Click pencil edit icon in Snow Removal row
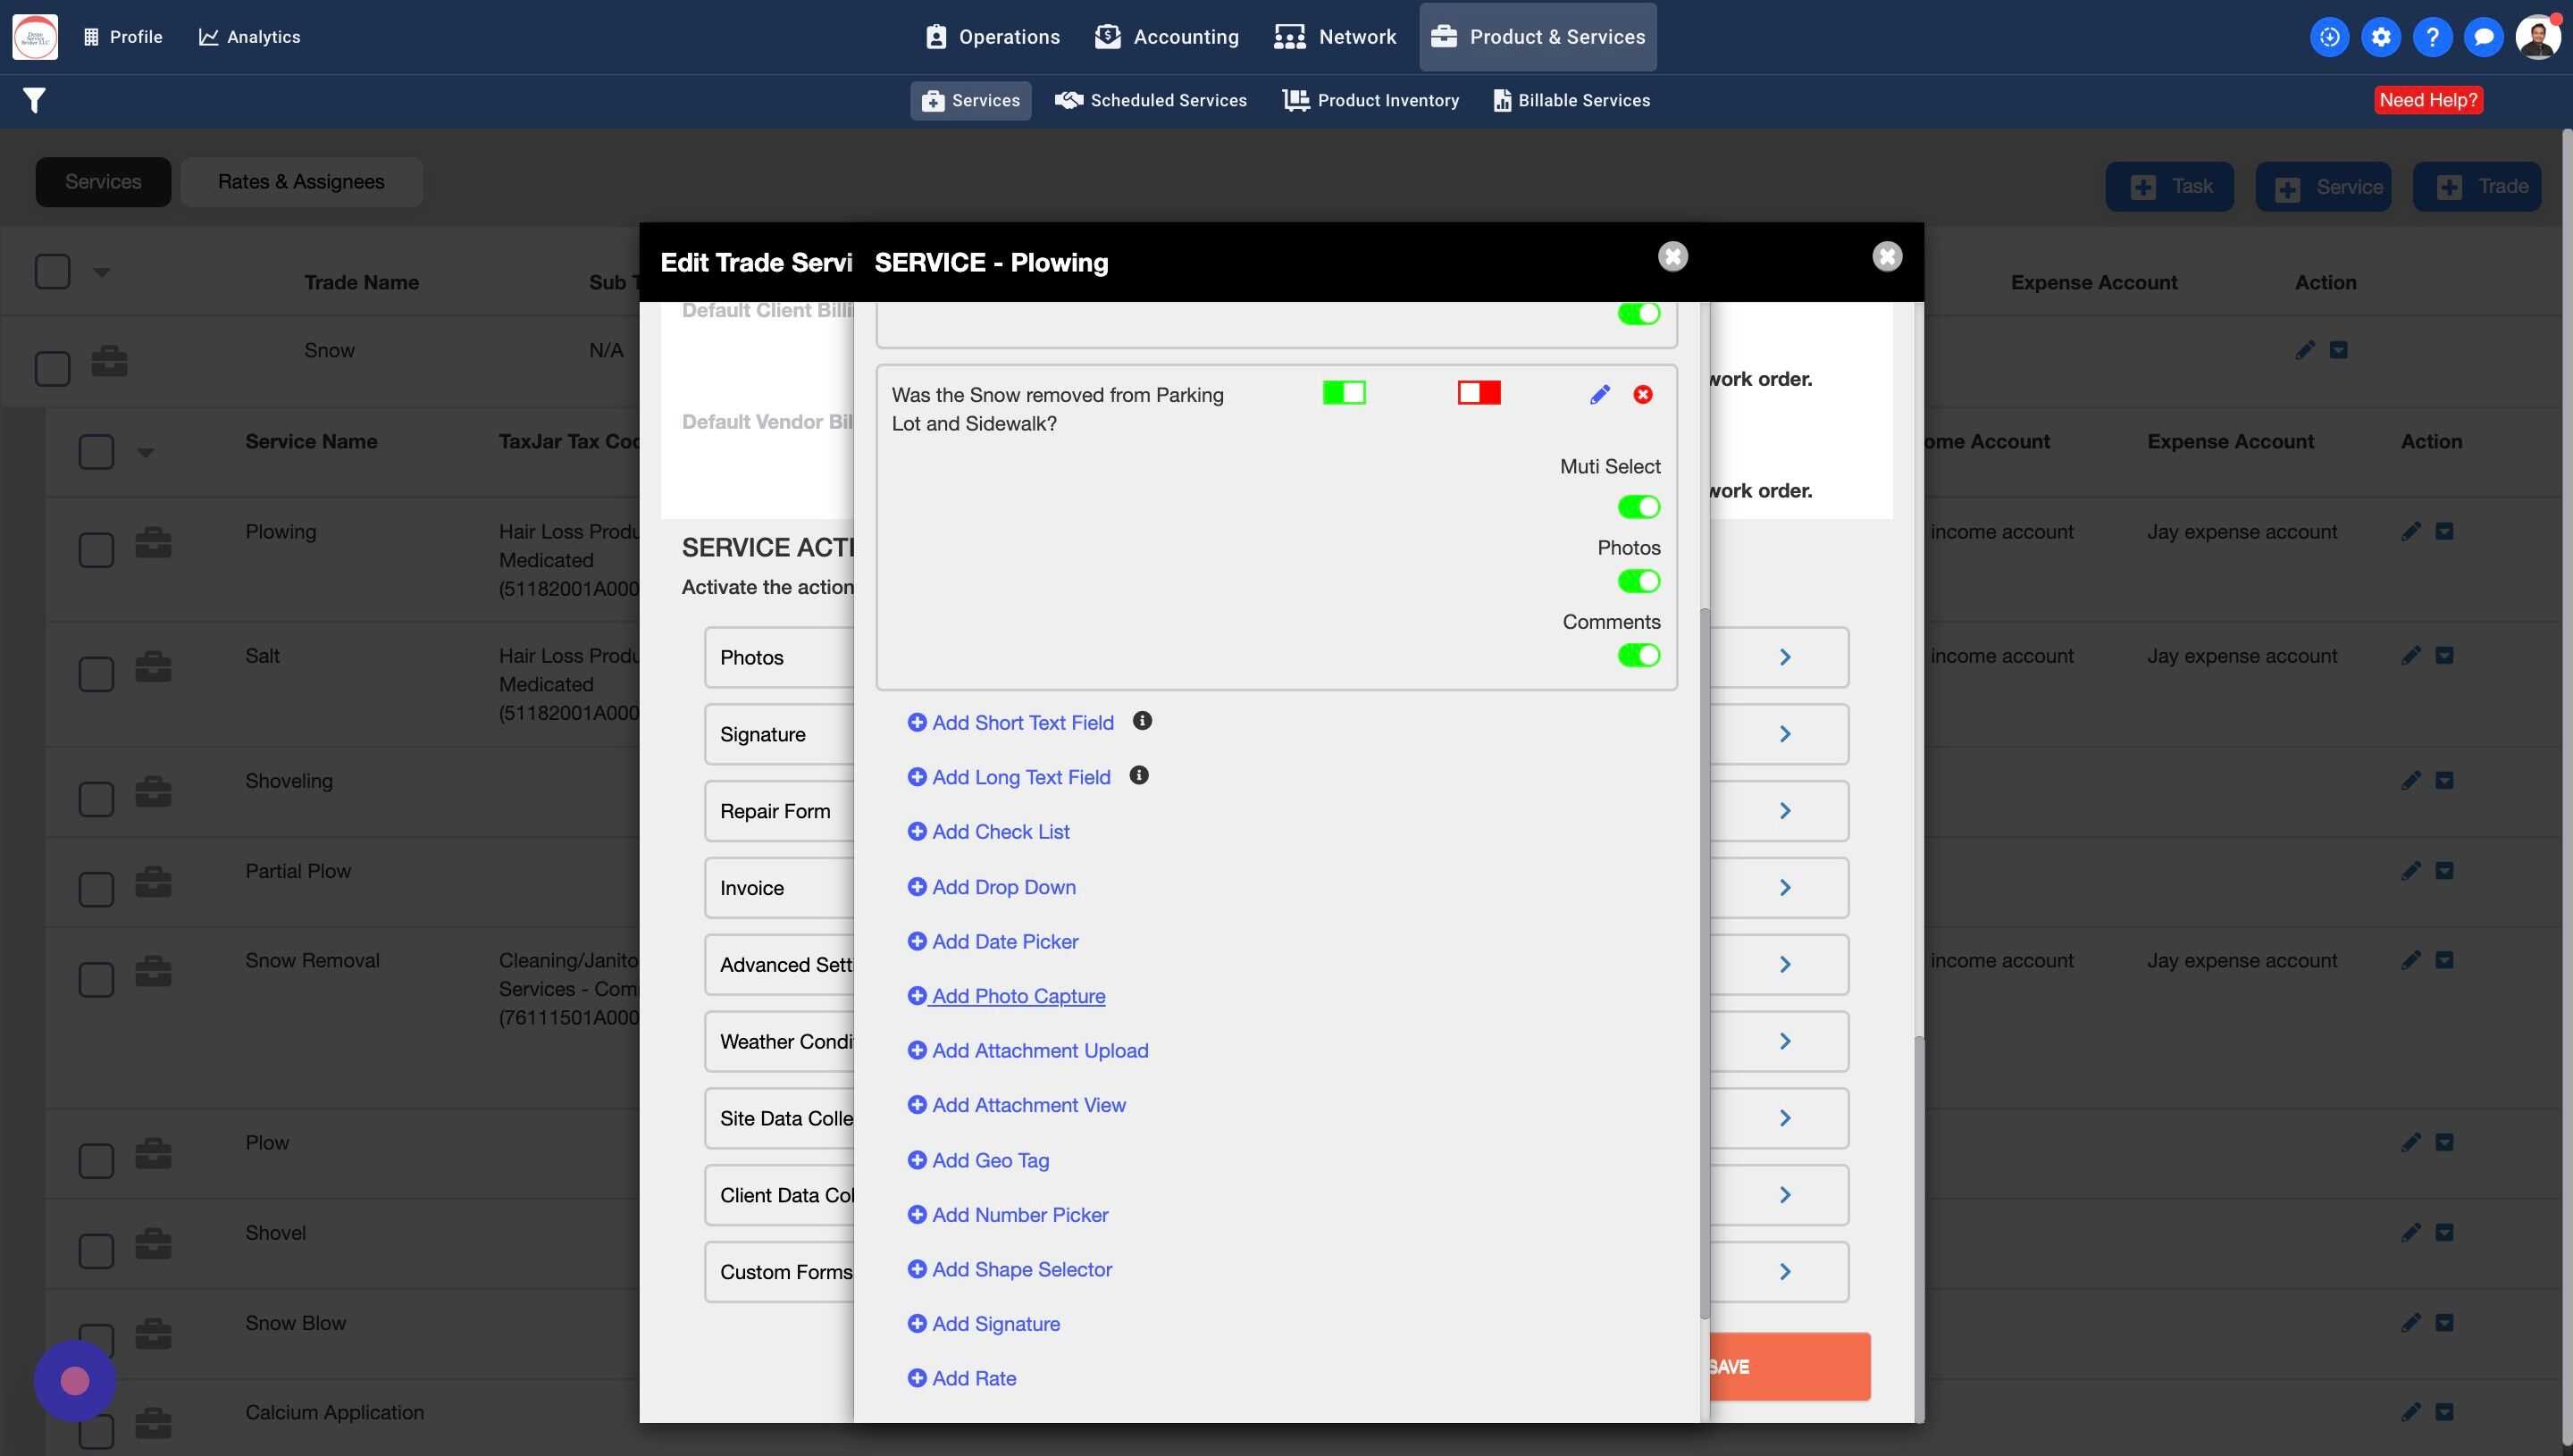The width and height of the screenshot is (2573, 1456). (x=2410, y=961)
